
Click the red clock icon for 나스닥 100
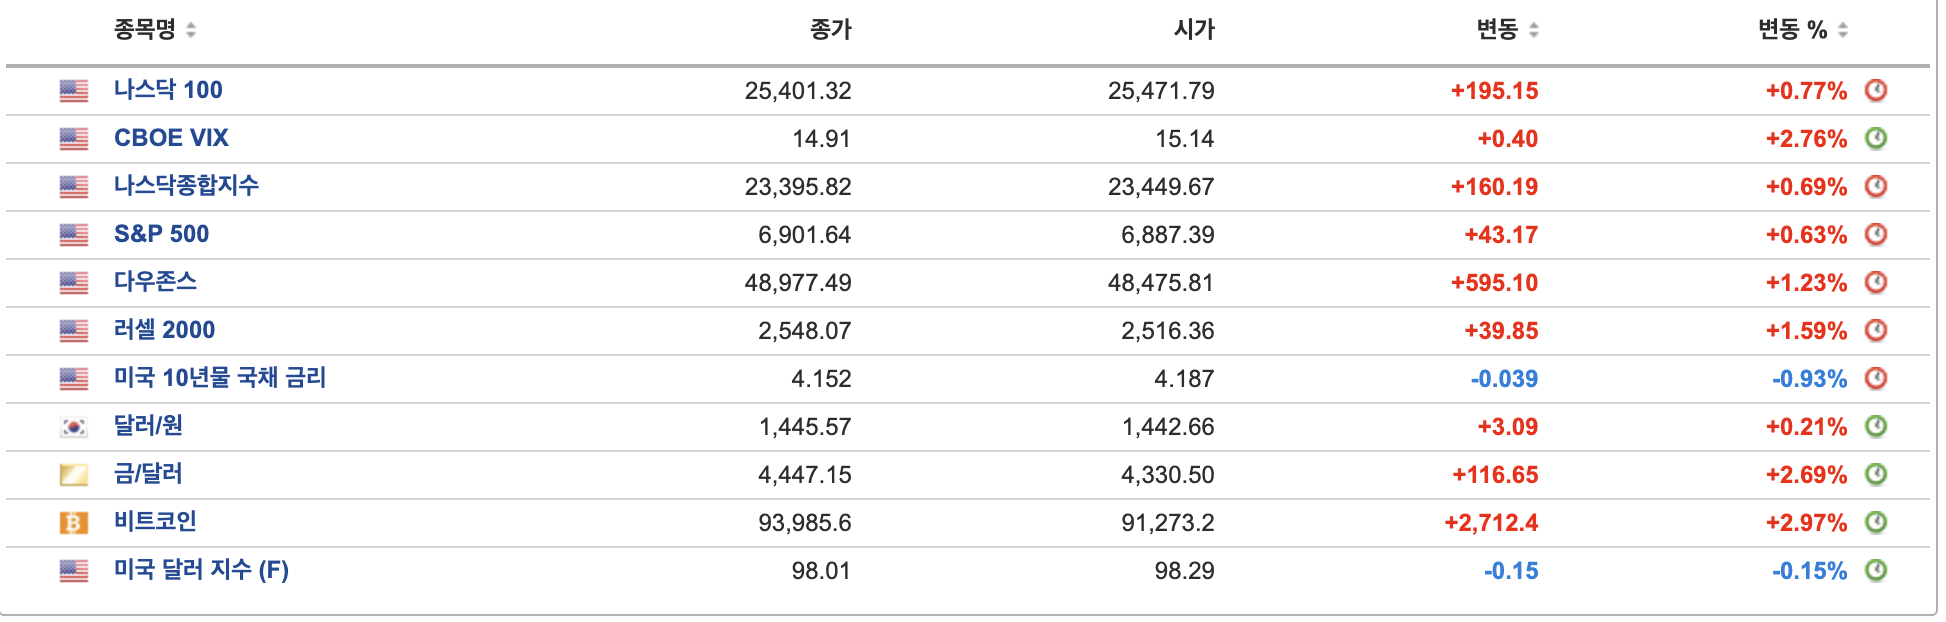pyautogui.click(x=1876, y=90)
